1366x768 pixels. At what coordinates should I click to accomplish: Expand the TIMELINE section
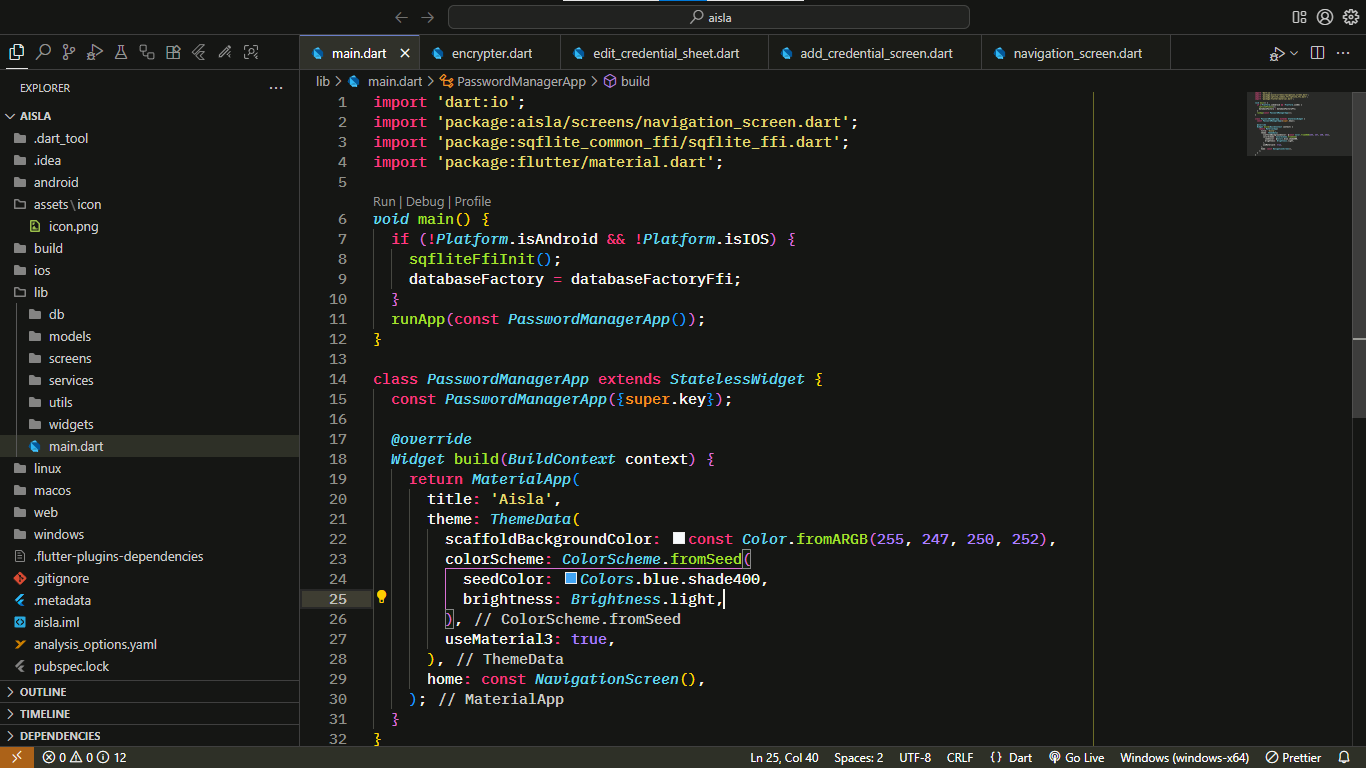[x=150, y=714]
